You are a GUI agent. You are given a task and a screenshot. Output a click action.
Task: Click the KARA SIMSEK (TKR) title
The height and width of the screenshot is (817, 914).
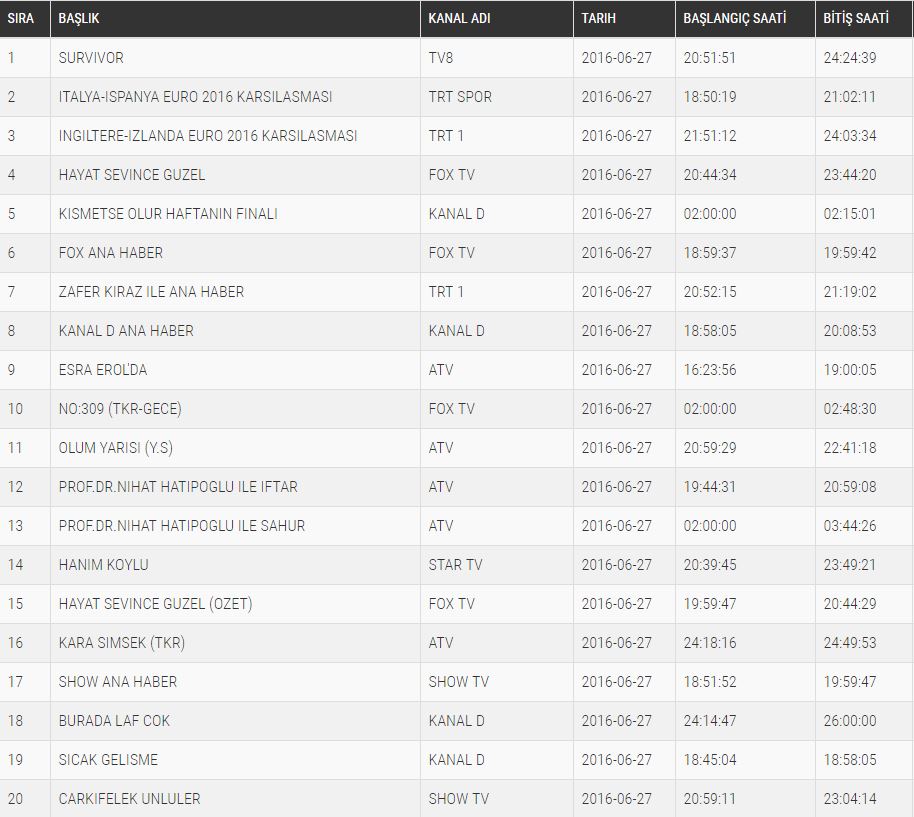tap(122, 643)
